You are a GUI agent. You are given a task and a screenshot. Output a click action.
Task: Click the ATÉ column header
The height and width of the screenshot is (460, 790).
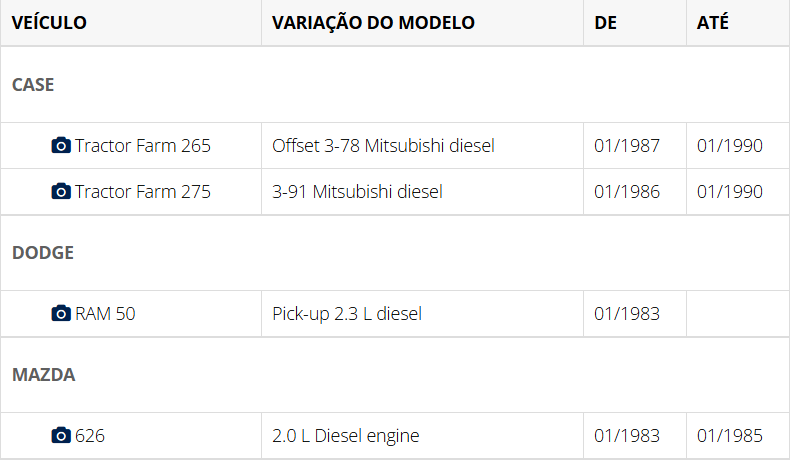[x=713, y=23]
